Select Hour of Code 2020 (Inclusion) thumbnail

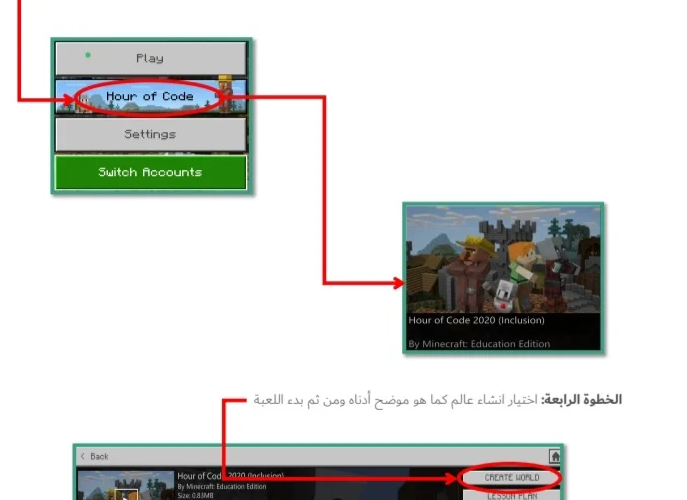(x=503, y=259)
